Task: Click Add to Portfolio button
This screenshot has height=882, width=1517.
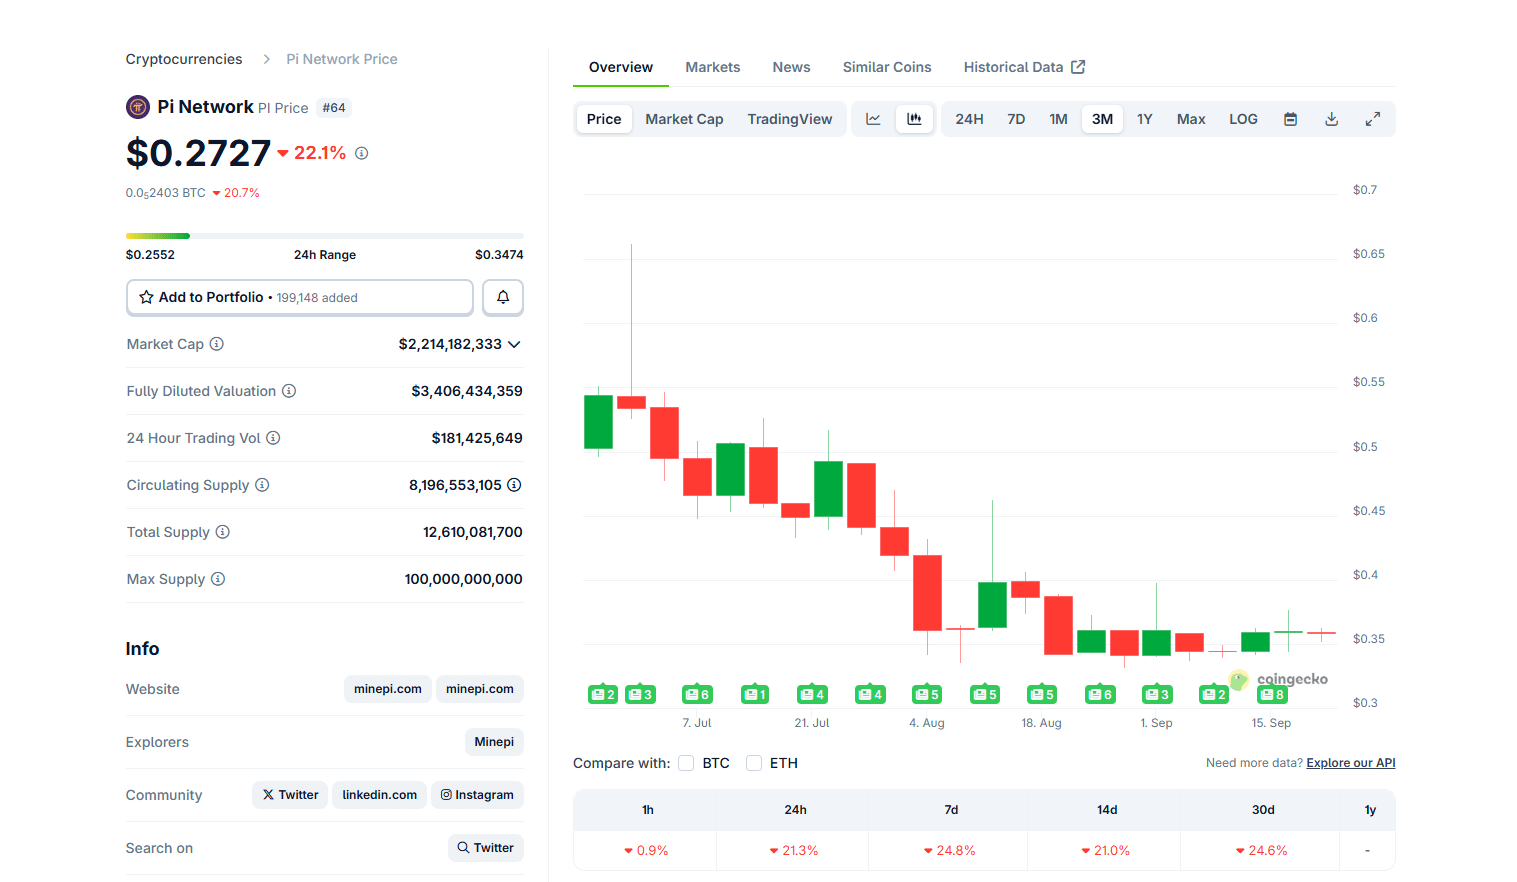Action: (x=300, y=297)
